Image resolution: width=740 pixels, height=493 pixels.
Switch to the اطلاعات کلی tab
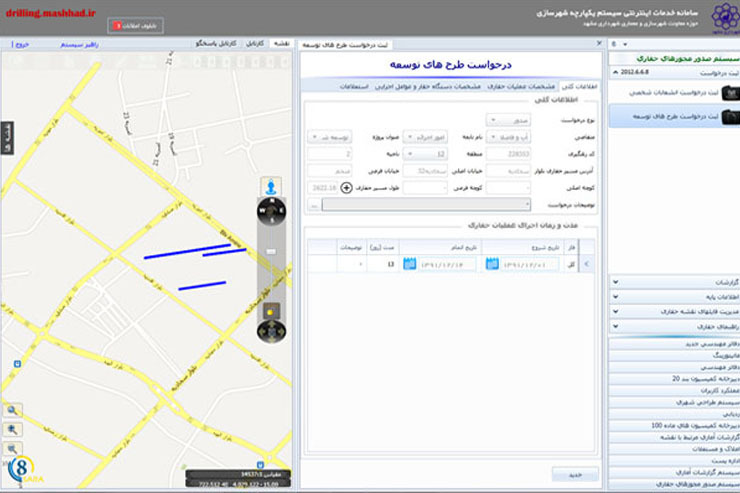click(x=579, y=86)
